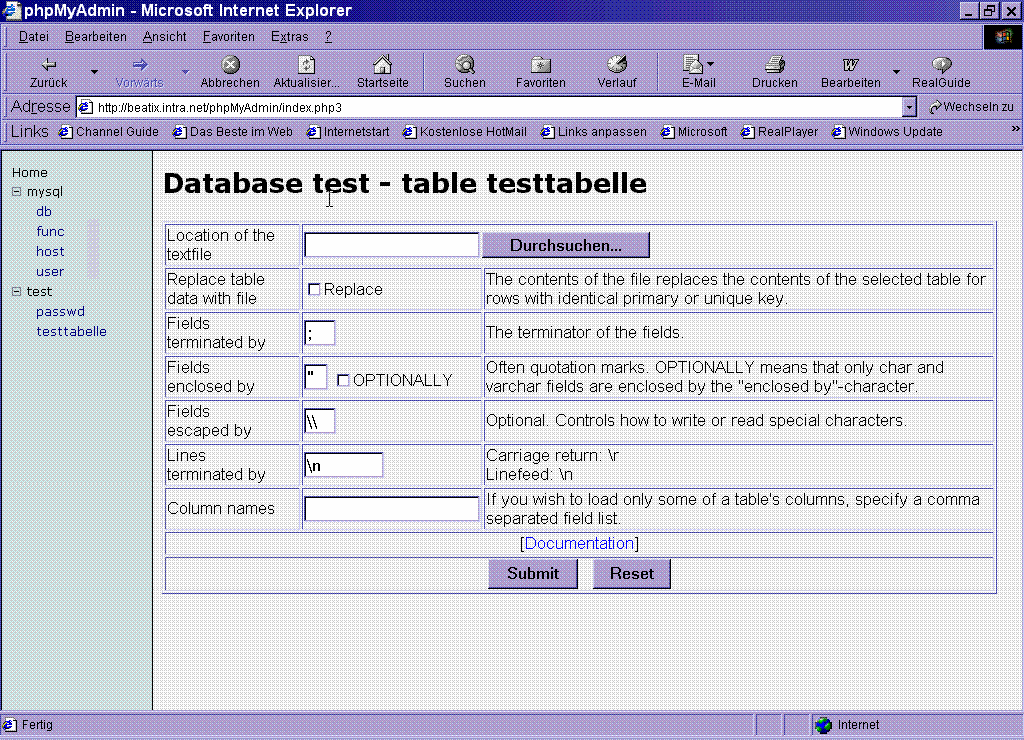Open the Extras menu

click(x=289, y=37)
